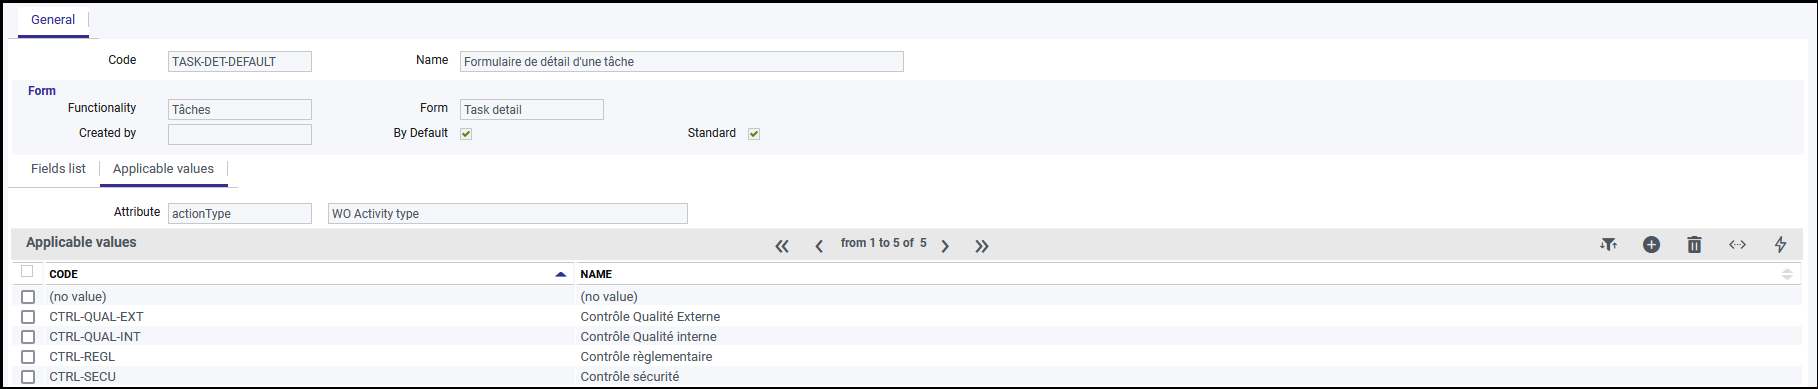Select all rows with header checkbox

[27, 271]
